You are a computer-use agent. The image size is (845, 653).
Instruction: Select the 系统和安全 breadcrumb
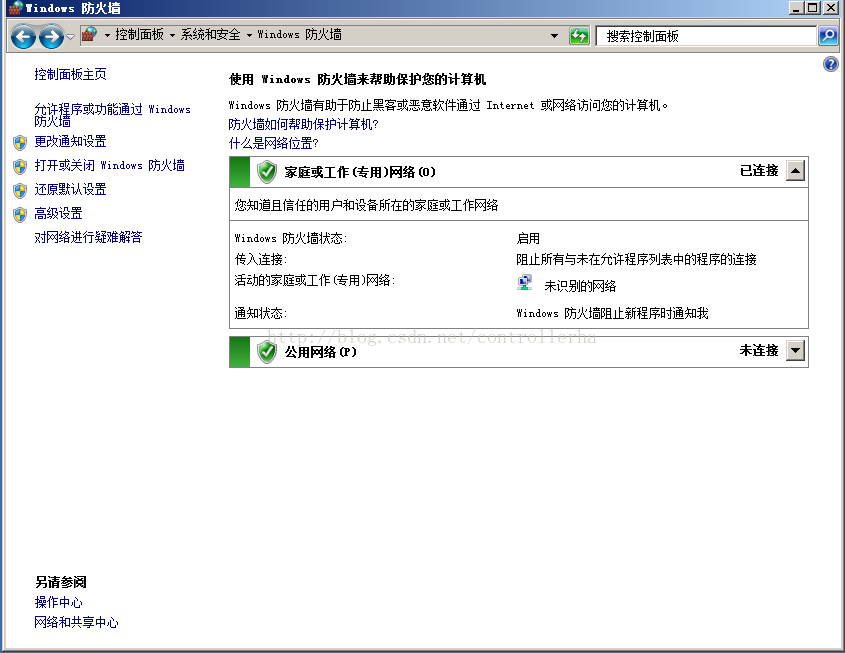pos(210,34)
